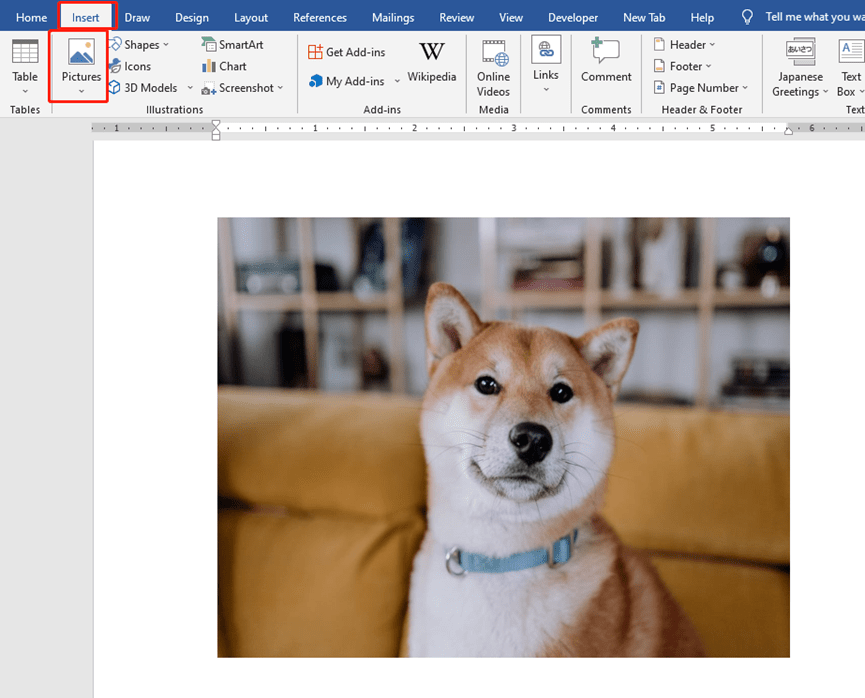865x698 pixels.
Task: Open the 3D Models dropdown arrow
Action: (190, 88)
